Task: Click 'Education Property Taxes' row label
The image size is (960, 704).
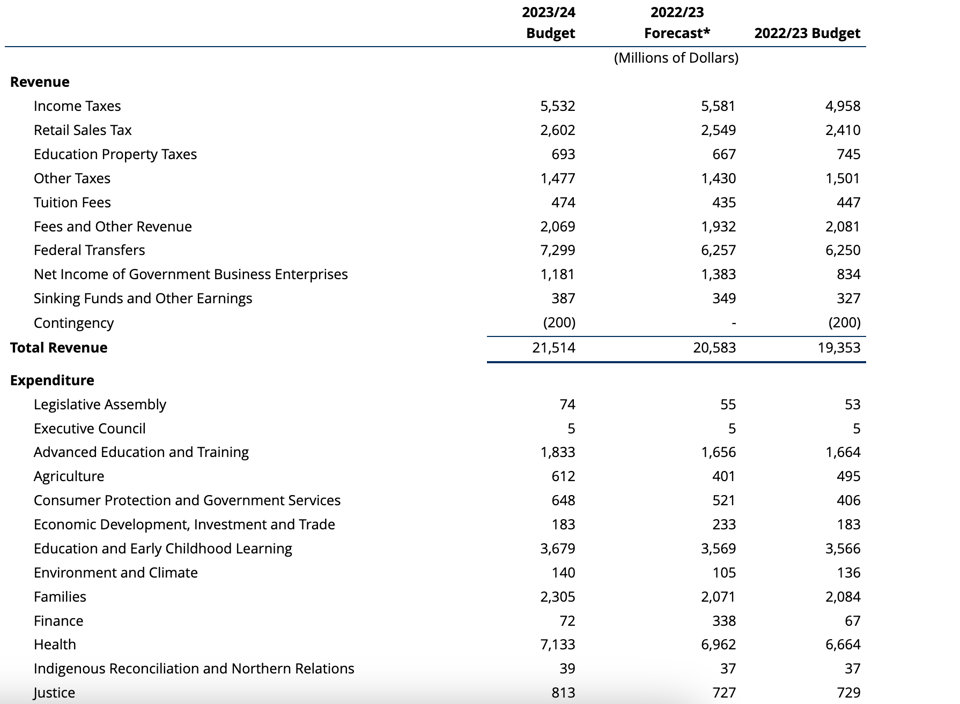Action: [x=115, y=154]
